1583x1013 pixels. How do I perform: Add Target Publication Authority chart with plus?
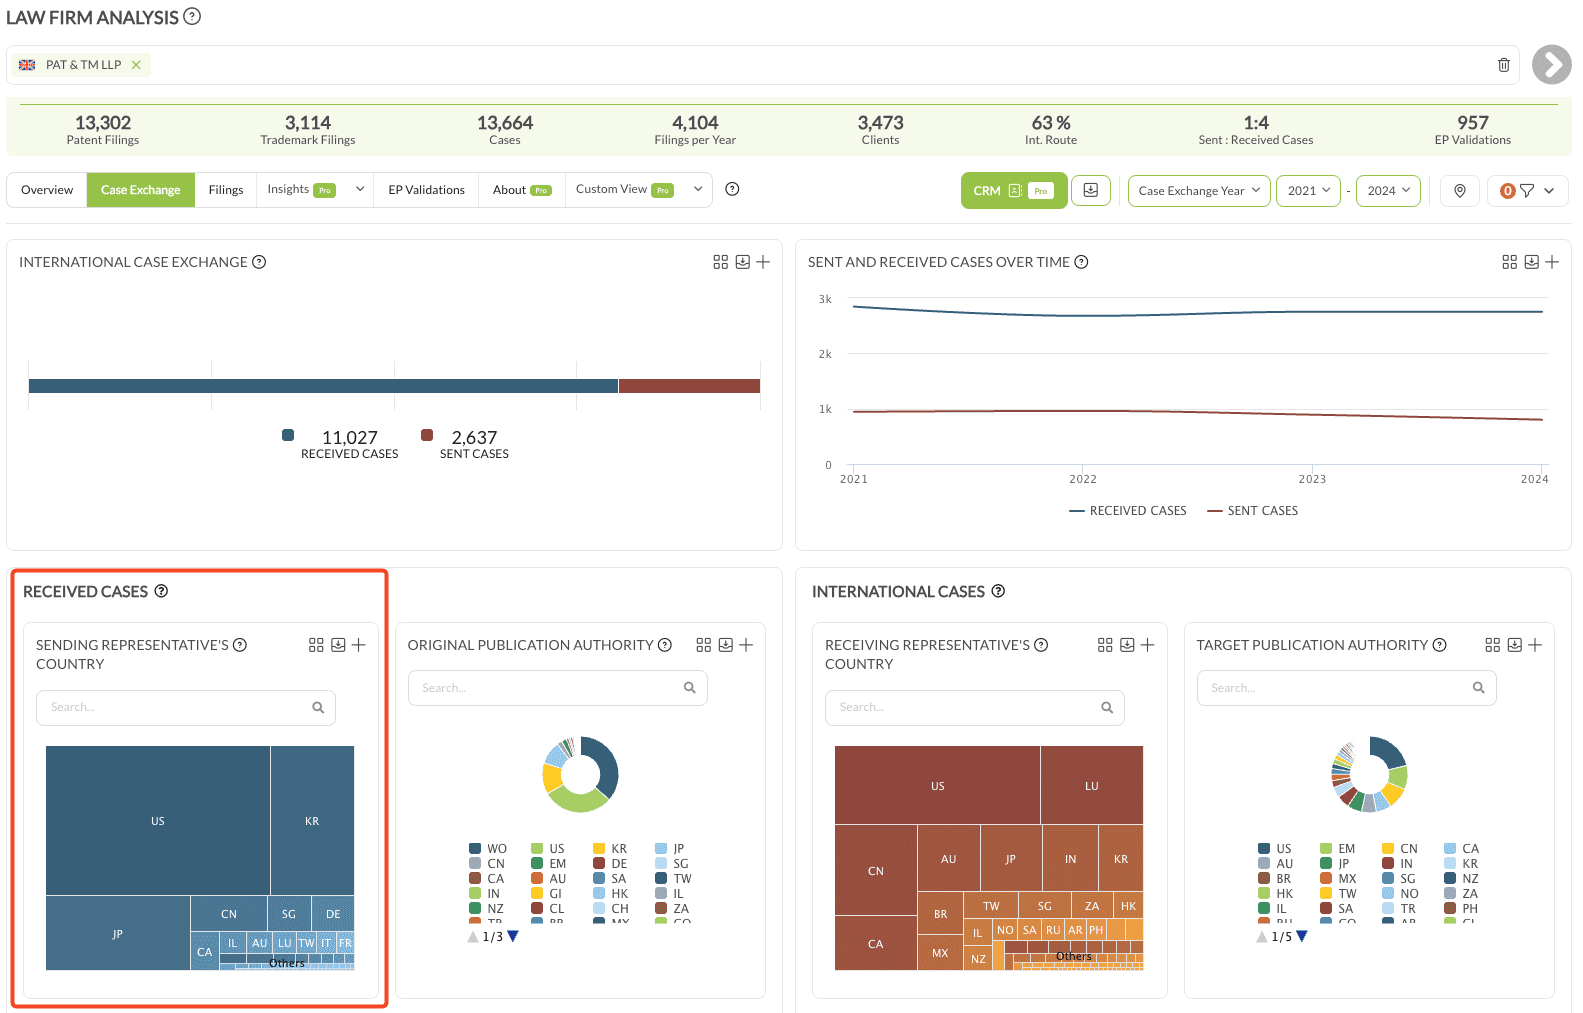click(1535, 645)
